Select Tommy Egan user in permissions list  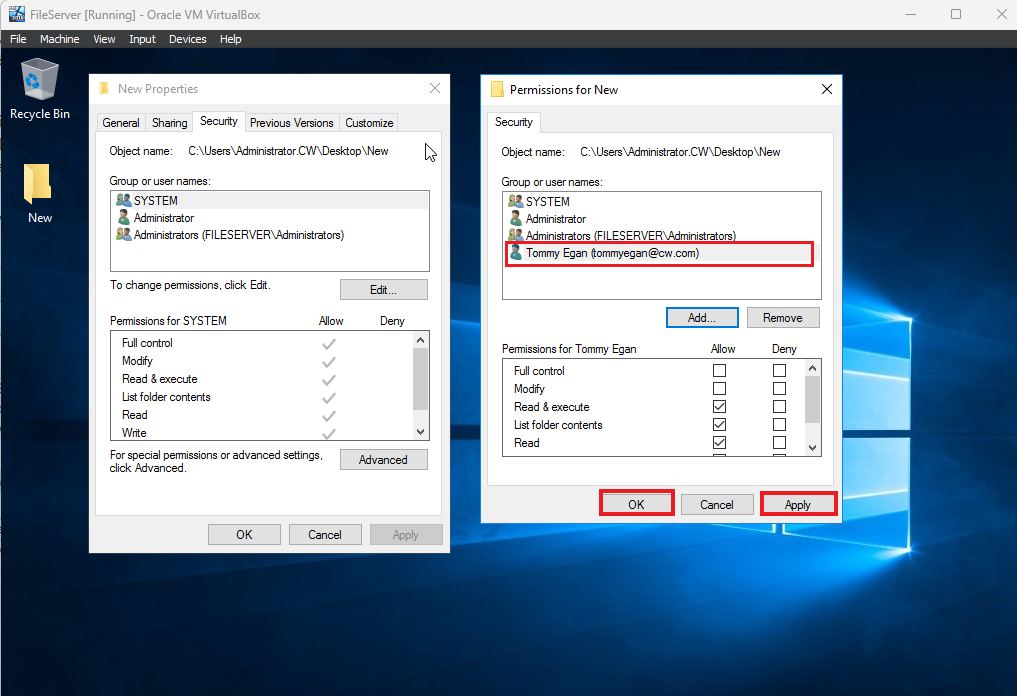(611, 254)
